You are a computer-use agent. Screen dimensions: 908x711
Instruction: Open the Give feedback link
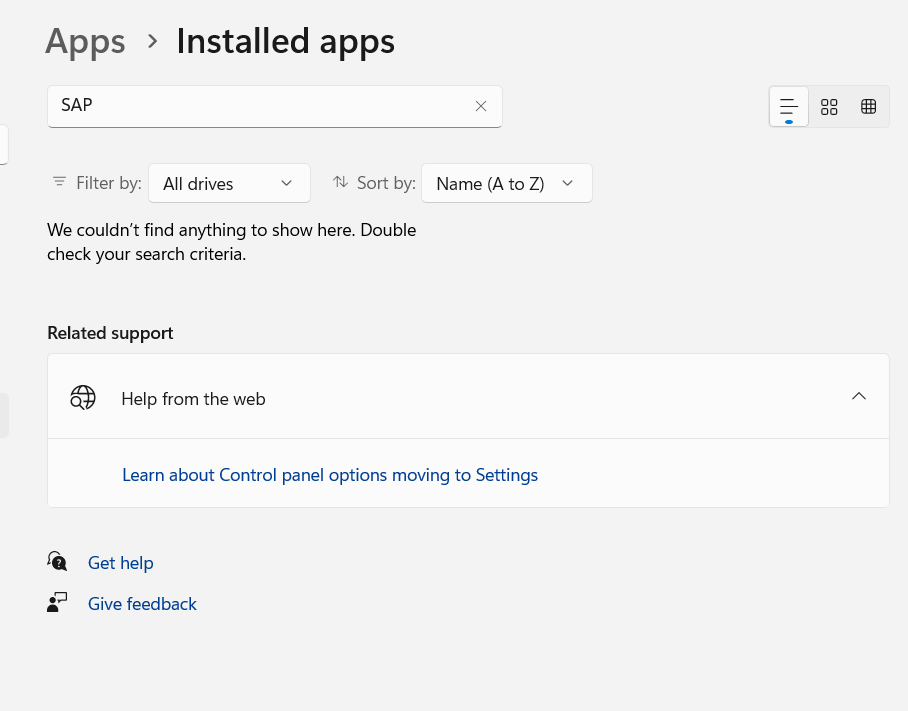coord(142,604)
